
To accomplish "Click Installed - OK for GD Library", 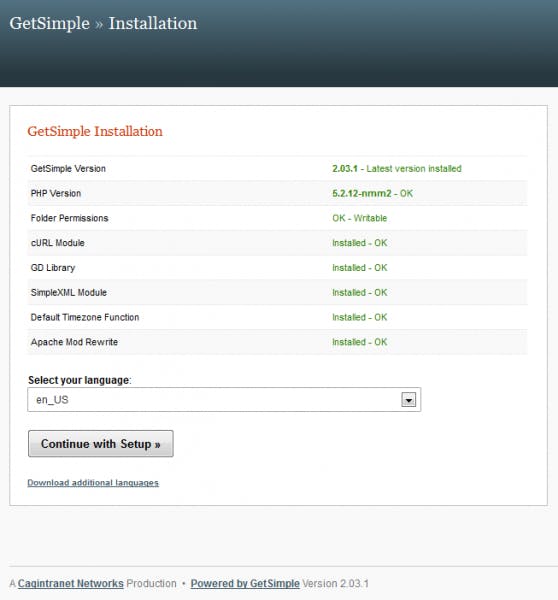I will tap(359, 268).
